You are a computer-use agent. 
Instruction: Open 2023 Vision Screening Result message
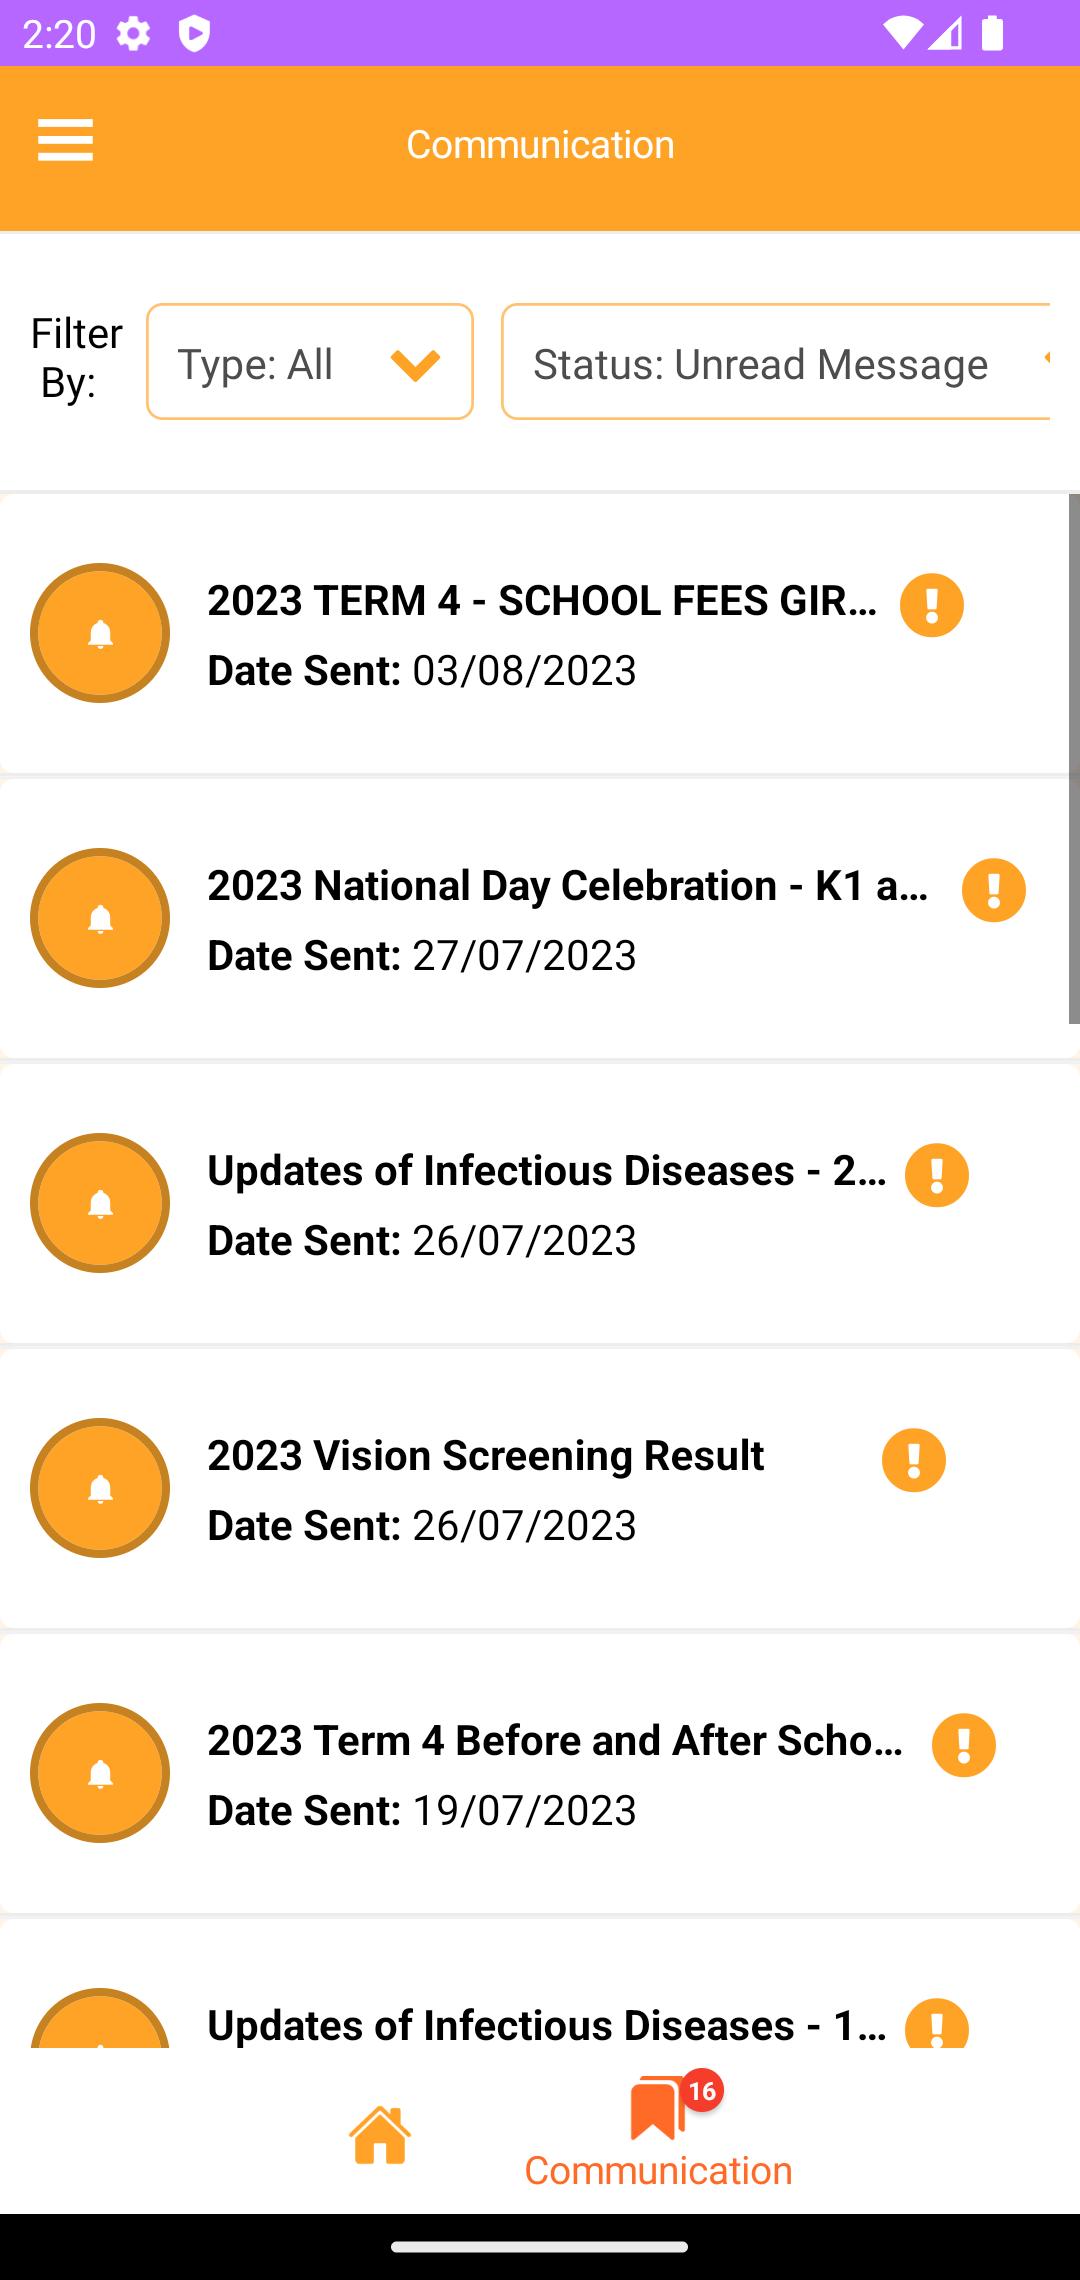(x=538, y=1489)
